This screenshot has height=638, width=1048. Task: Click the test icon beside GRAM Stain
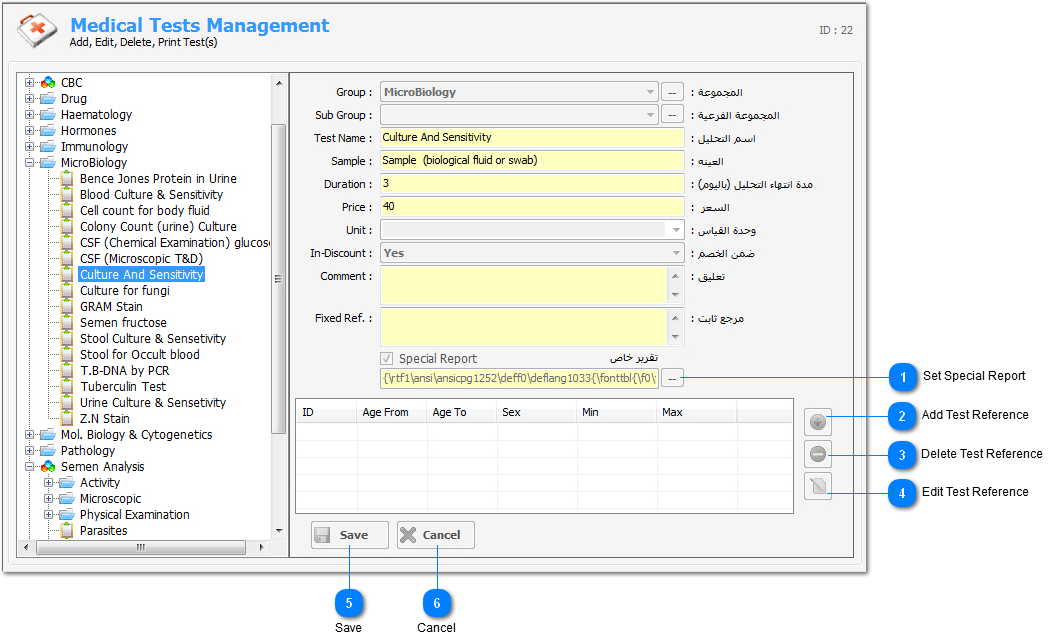coord(67,307)
